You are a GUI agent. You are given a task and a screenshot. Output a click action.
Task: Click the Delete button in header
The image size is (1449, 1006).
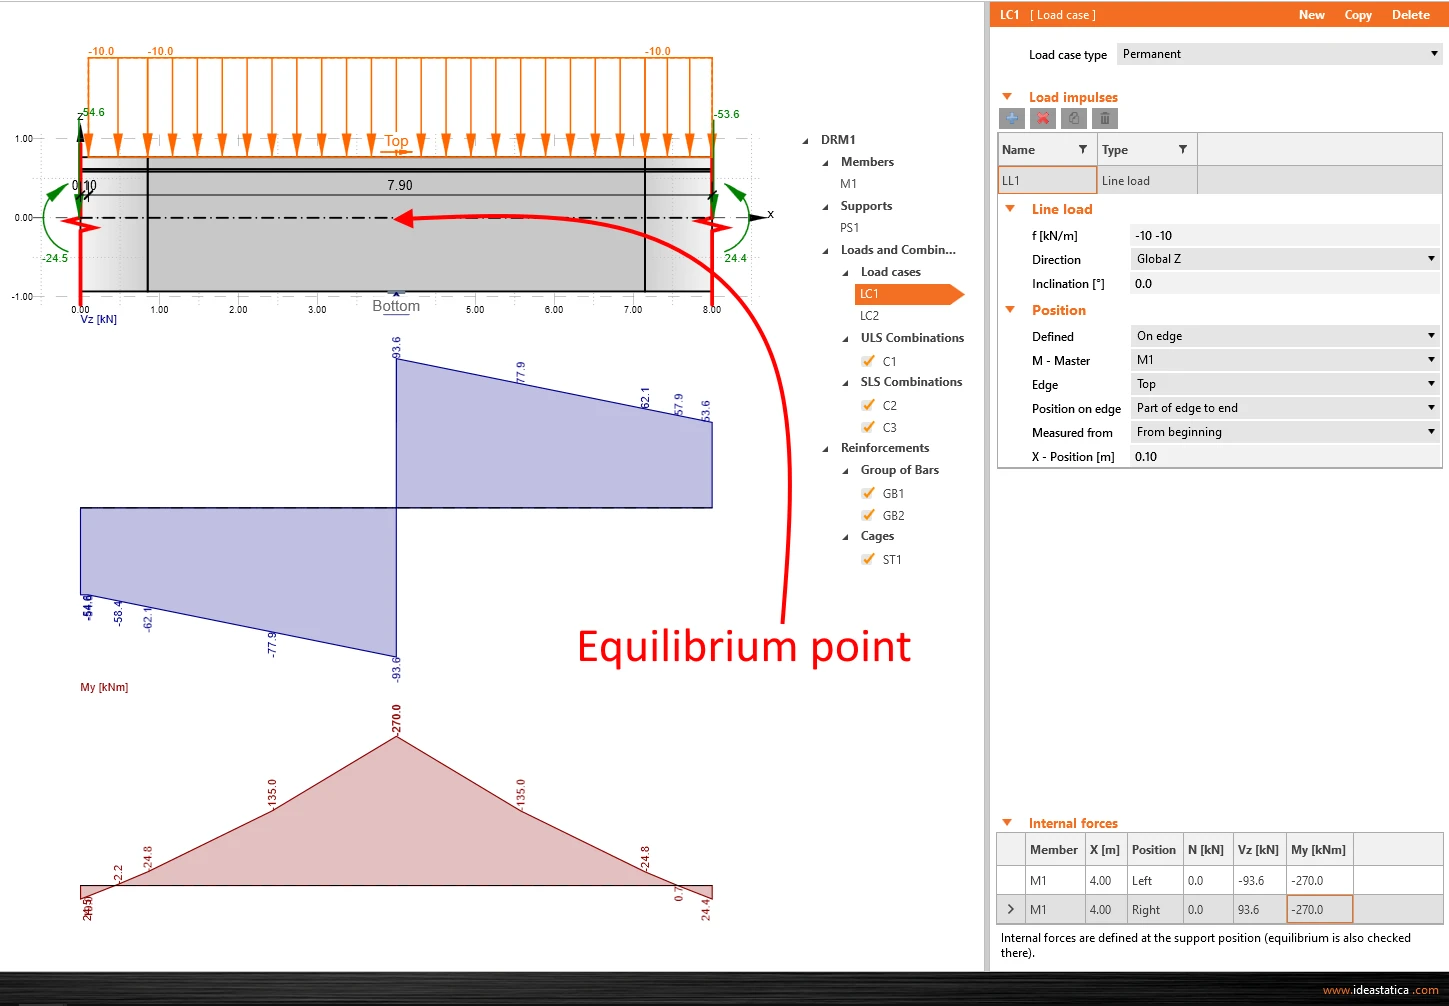pyautogui.click(x=1410, y=15)
